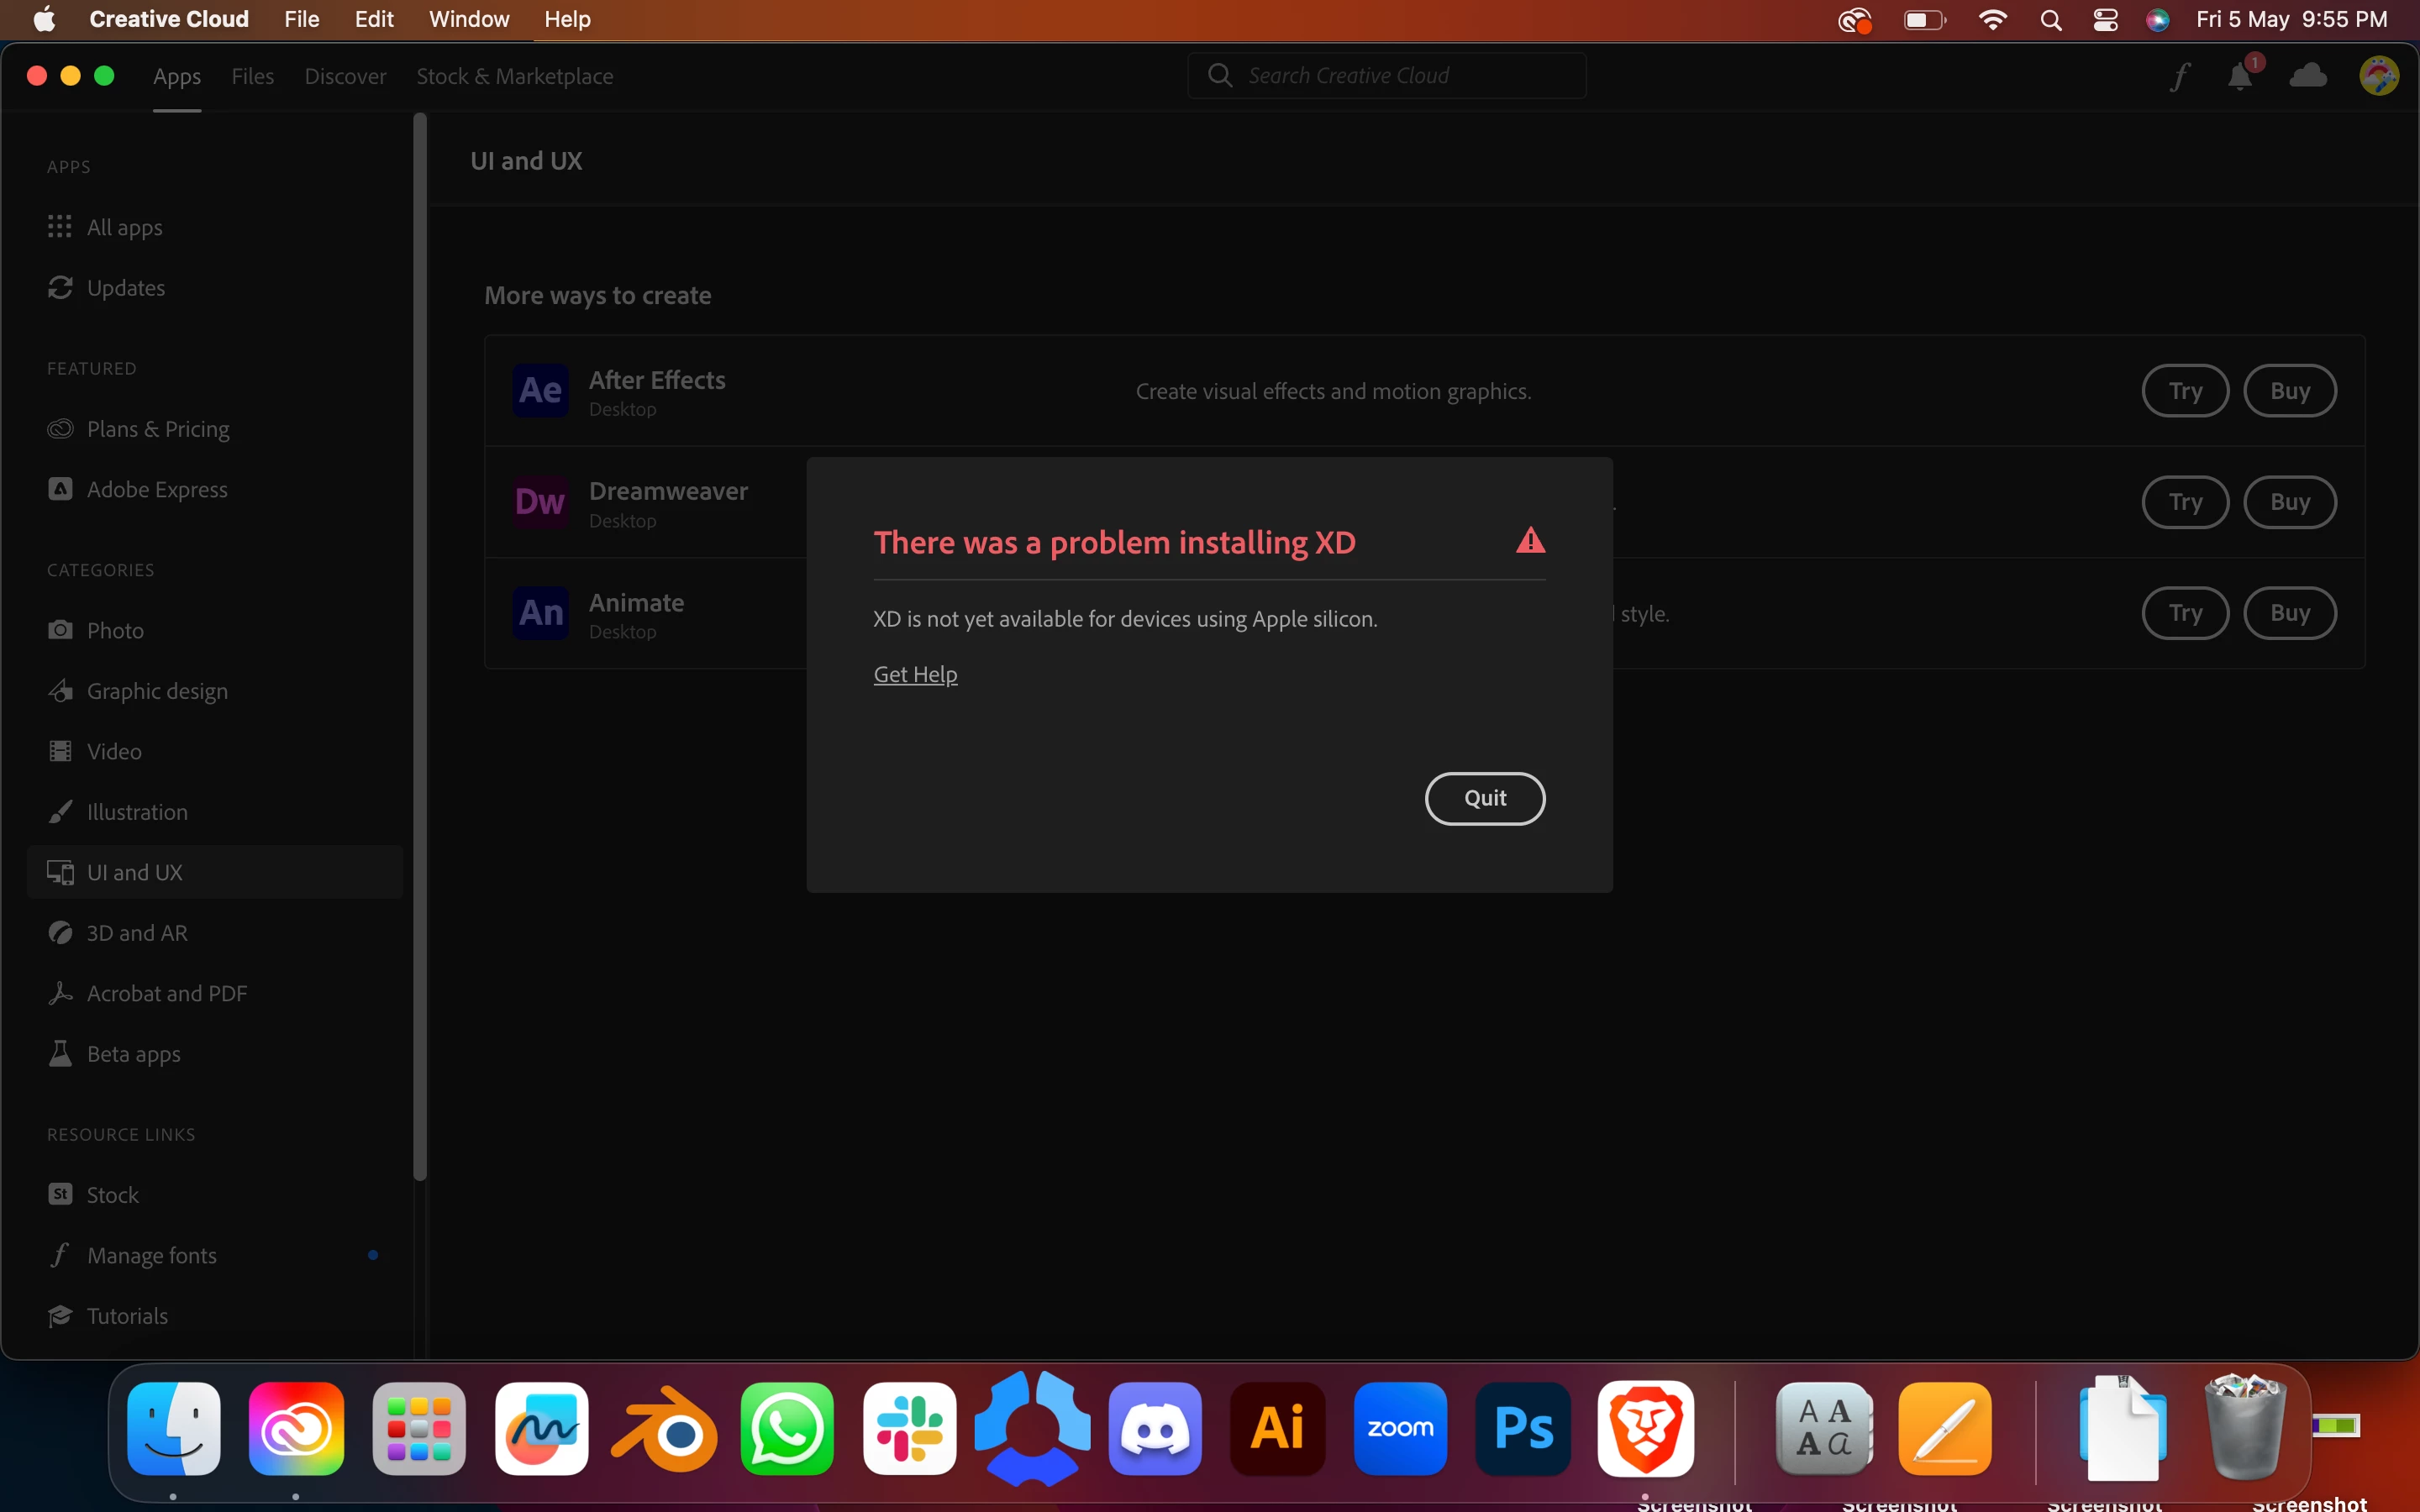Click Try button for After Effects
The height and width of the screenshot is (1512, 2420).
click(x=2184, y=391)
